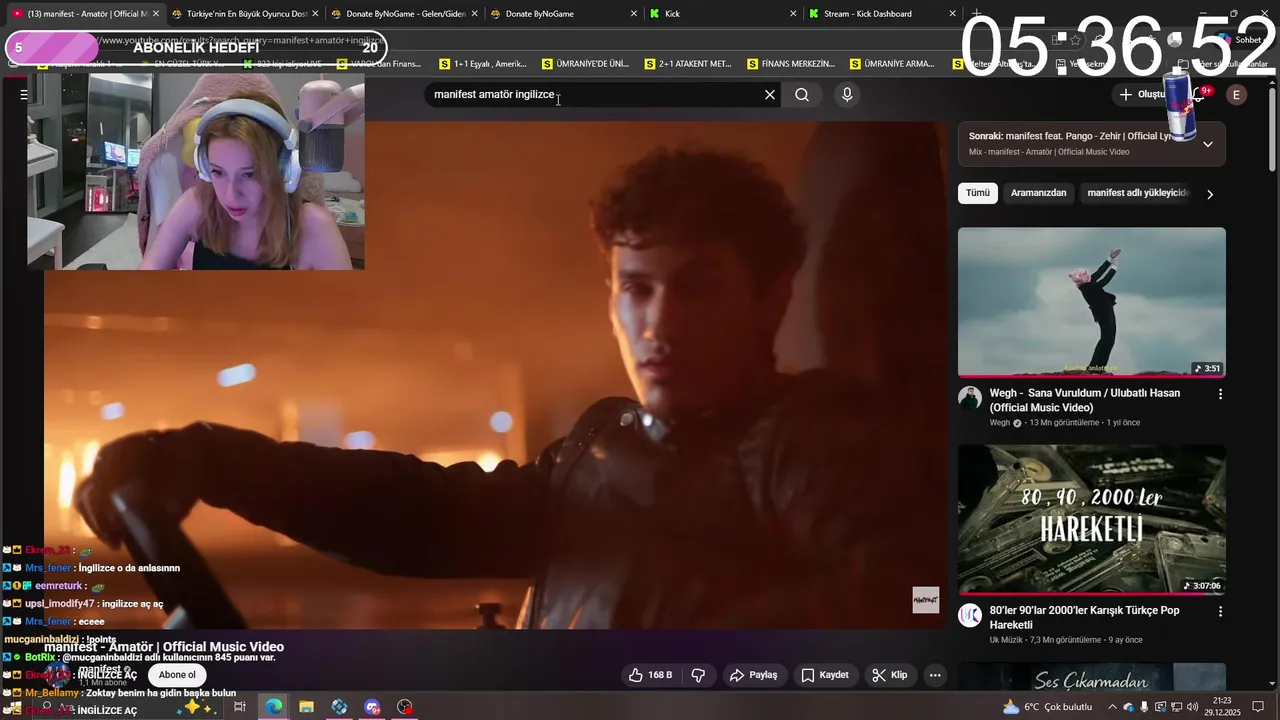Like the video with thumbs up 168 B
Image resolution: width=1280 pixels, height=720 pixels.
tap(650, 675)
